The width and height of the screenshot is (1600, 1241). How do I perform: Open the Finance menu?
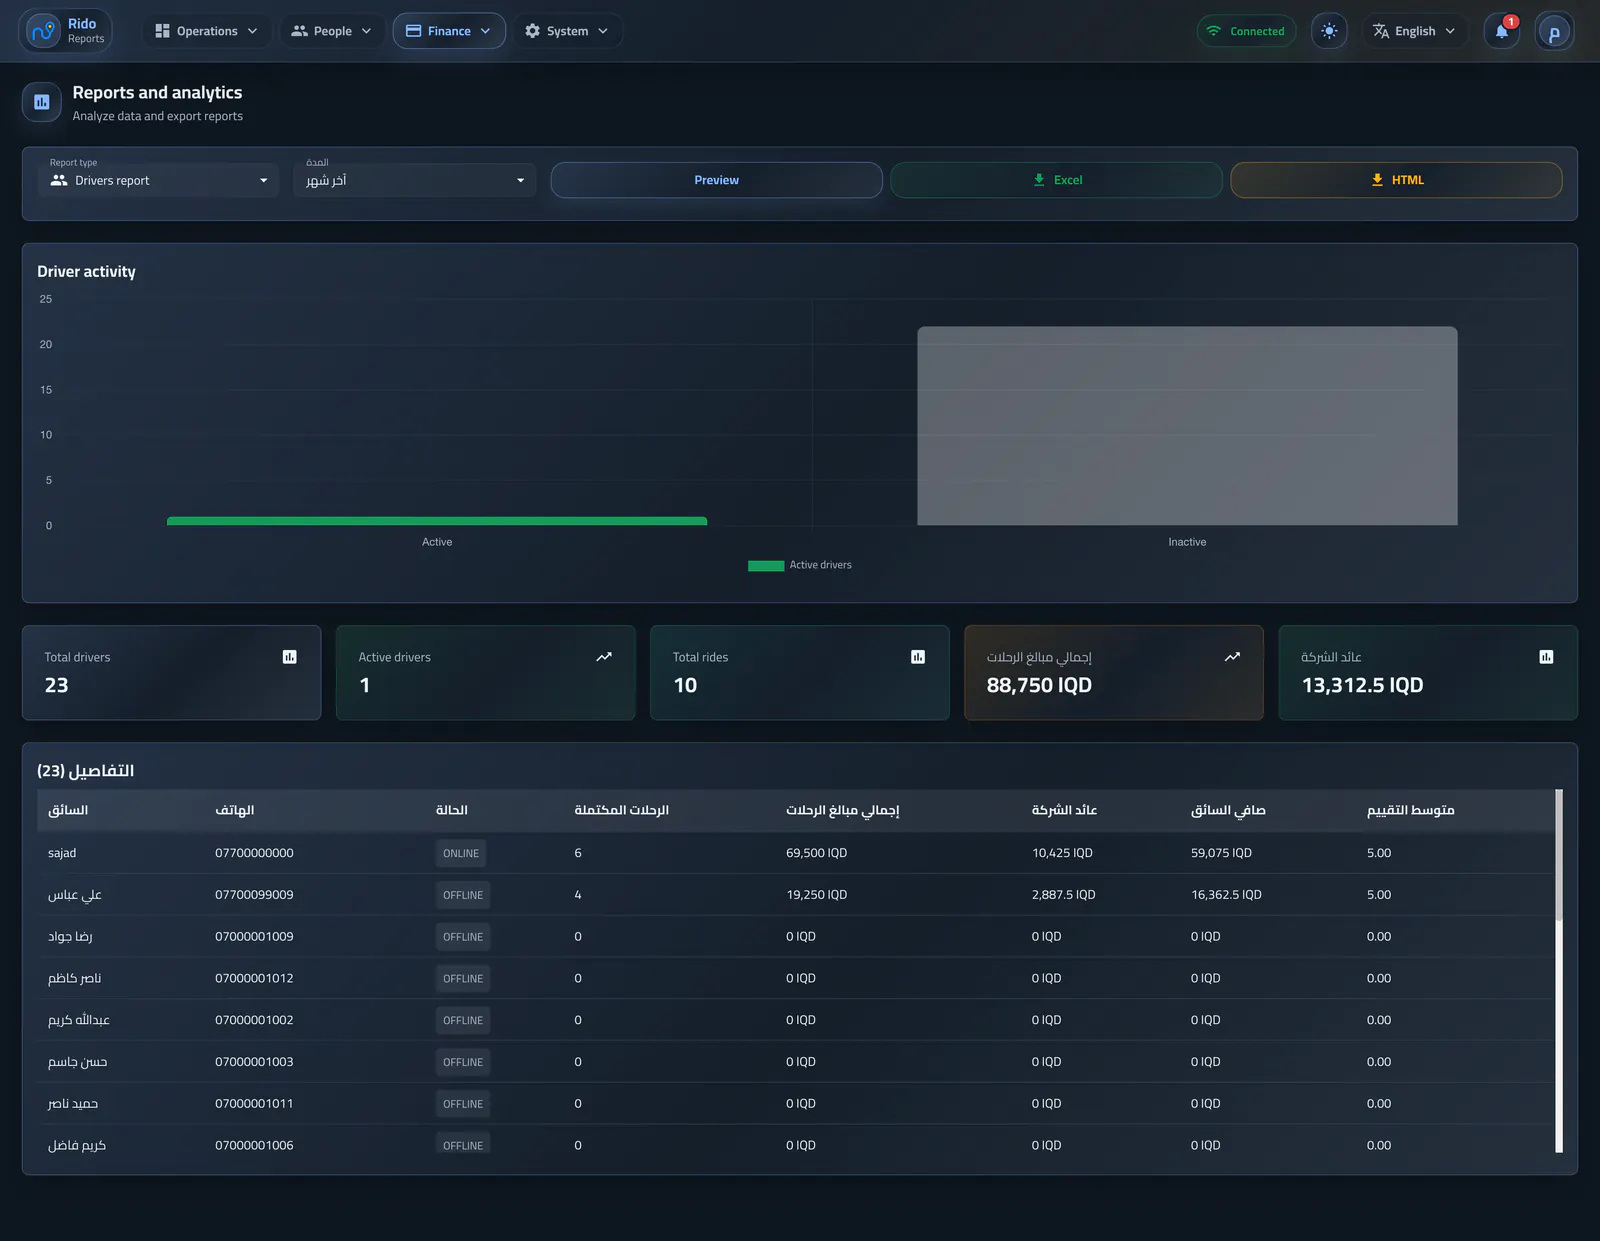(449, 31)
